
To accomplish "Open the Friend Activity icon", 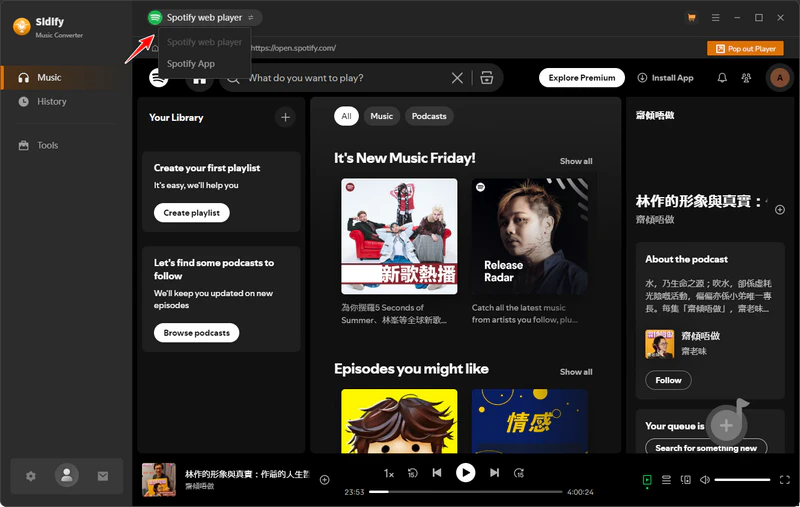I will [x=746, y=78].
